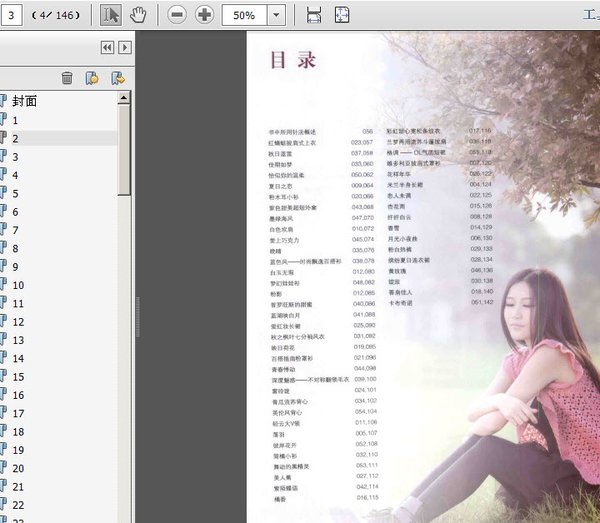Delete selected bookmark with trash icon
This screenshot has width=600, height=523.
click(67, 77)
